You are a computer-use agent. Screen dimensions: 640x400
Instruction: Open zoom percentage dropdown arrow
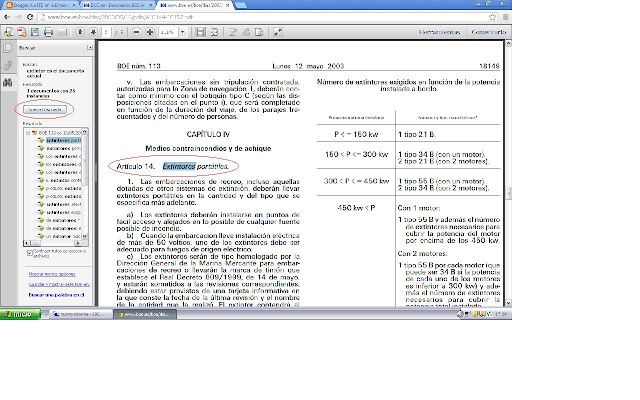[182, 32]
